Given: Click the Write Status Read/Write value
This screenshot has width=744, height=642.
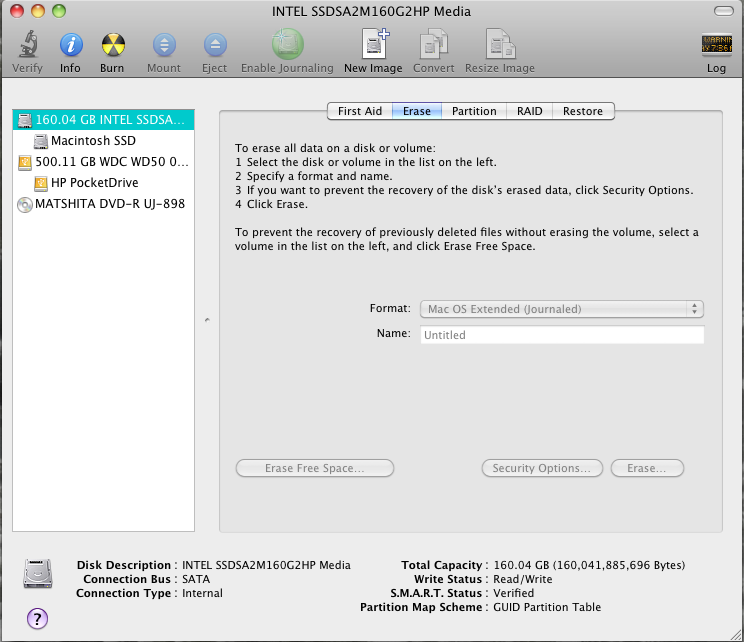Looking at the screenshot, I should pos(522,579).
